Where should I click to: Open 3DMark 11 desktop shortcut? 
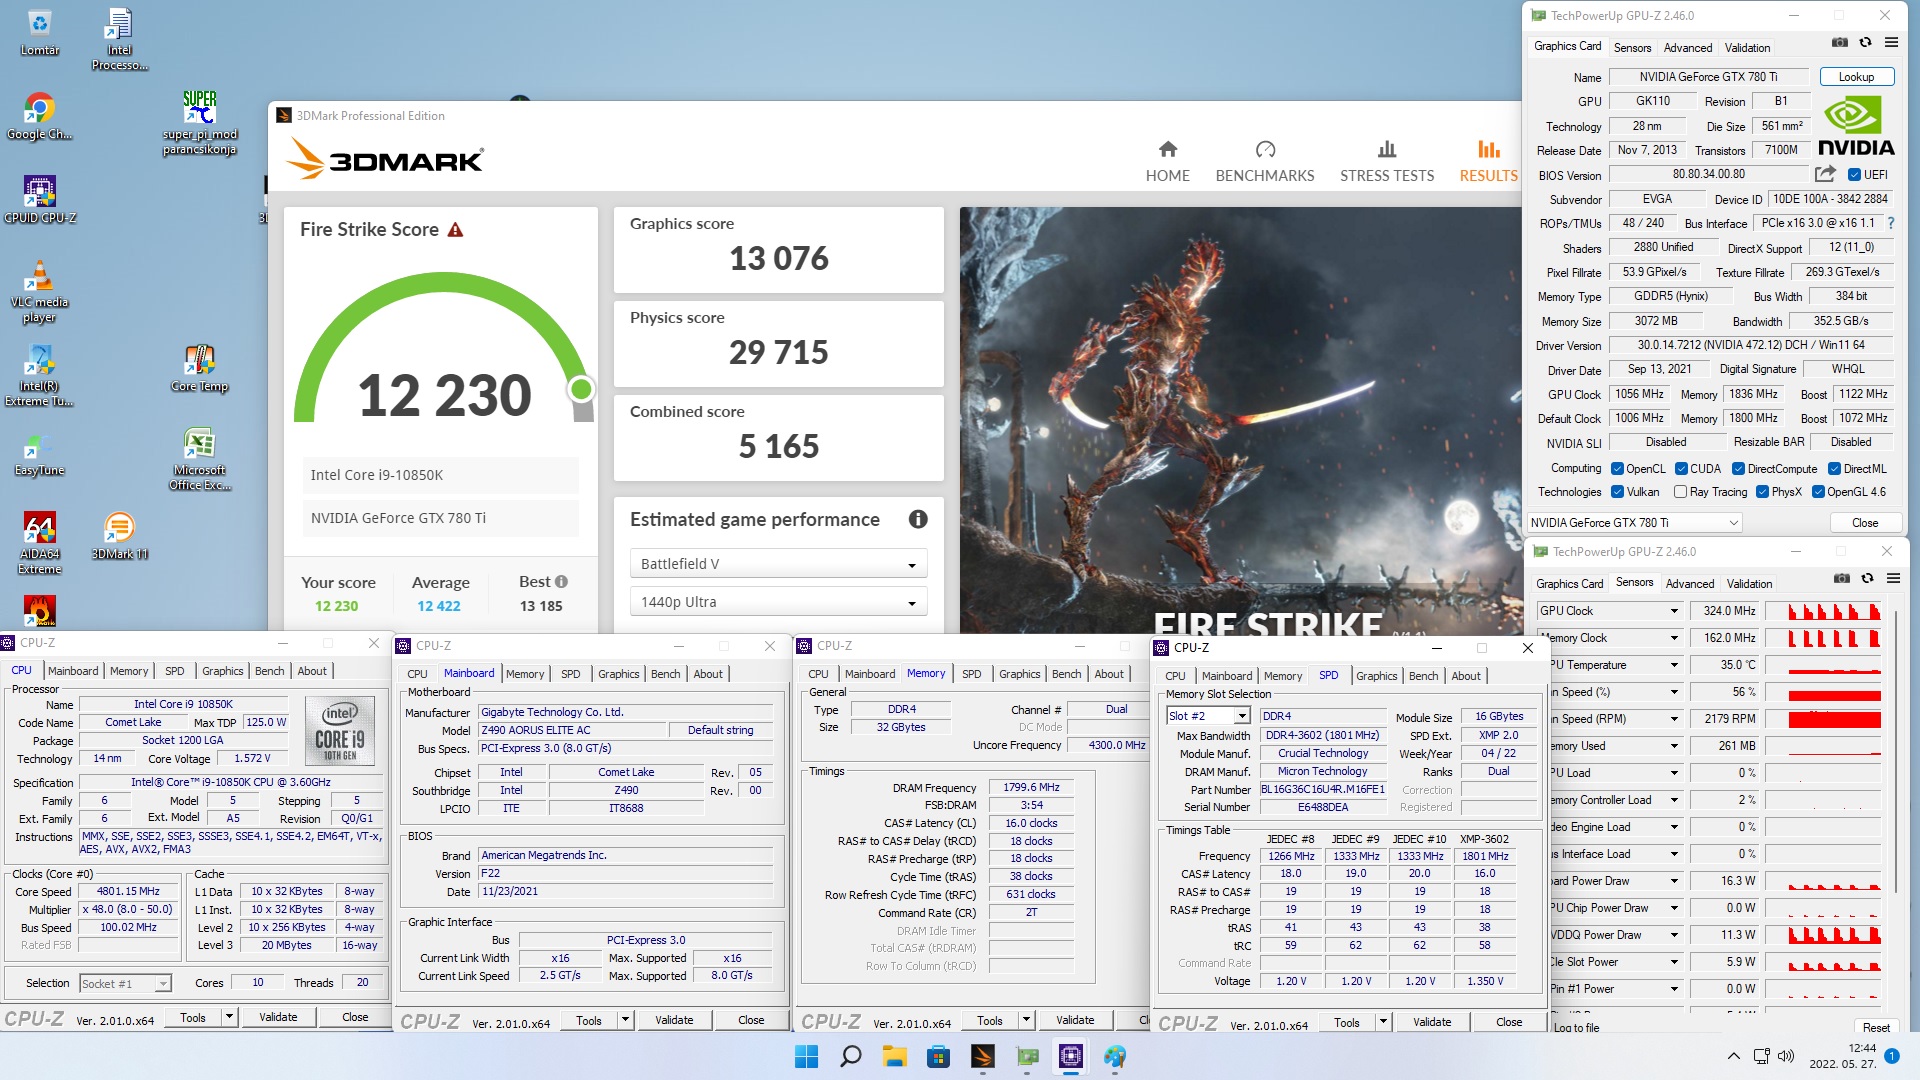click(x=119, y=535)
